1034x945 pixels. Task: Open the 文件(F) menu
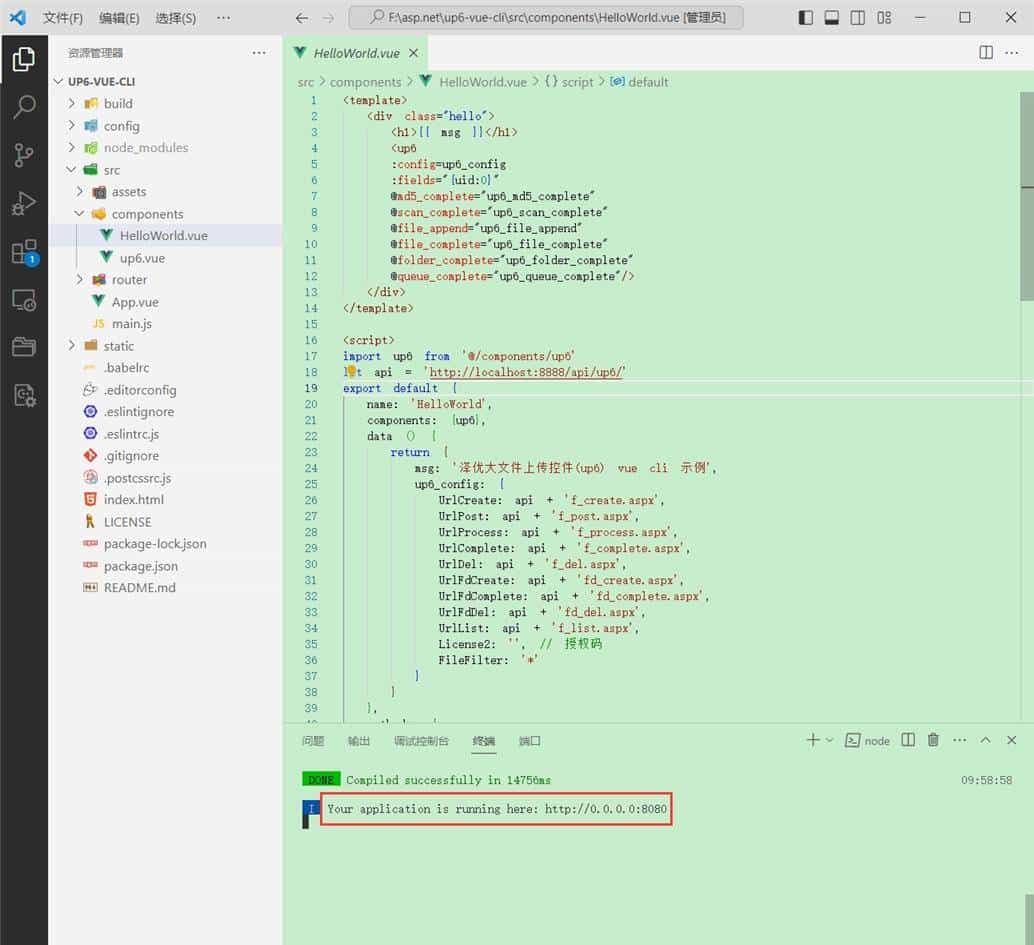(62, 18)
